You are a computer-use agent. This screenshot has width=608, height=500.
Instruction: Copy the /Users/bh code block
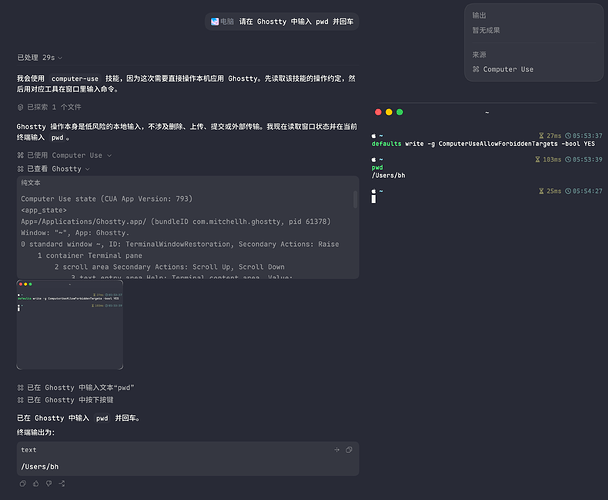click(x=349, y=450)
